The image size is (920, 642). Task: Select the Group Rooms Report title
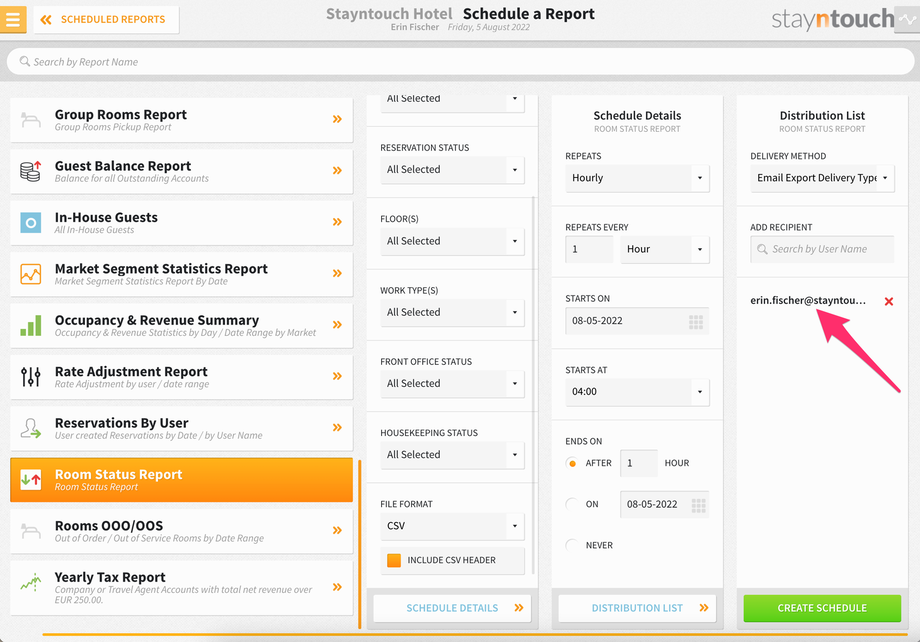(121, 114)
